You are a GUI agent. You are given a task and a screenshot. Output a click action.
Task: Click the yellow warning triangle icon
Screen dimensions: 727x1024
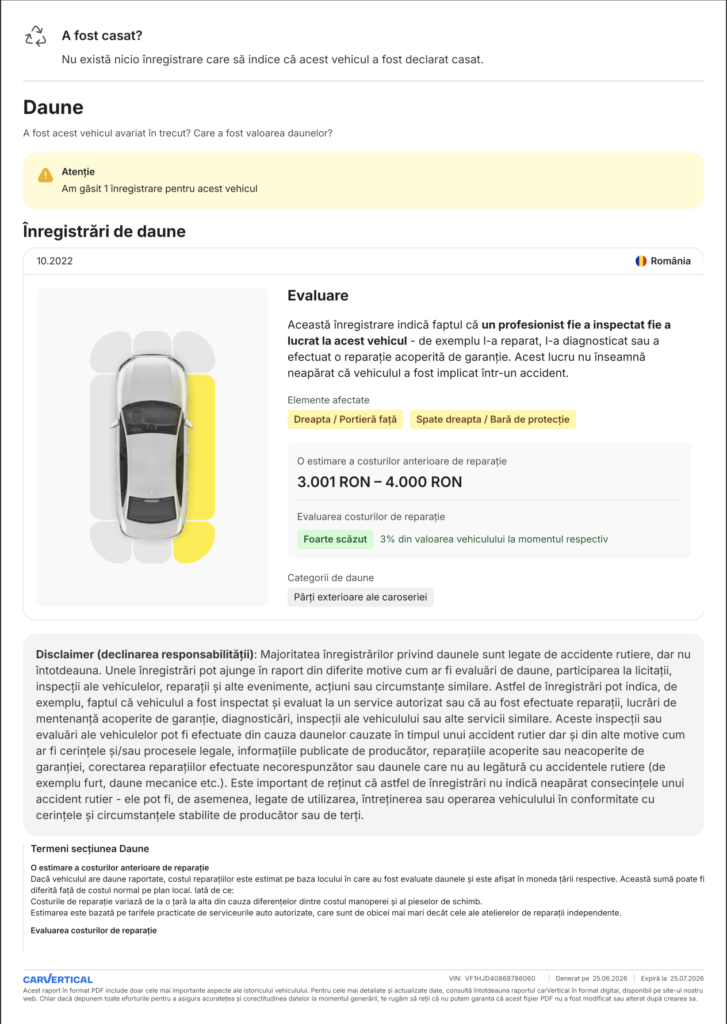tap(45, 174)
